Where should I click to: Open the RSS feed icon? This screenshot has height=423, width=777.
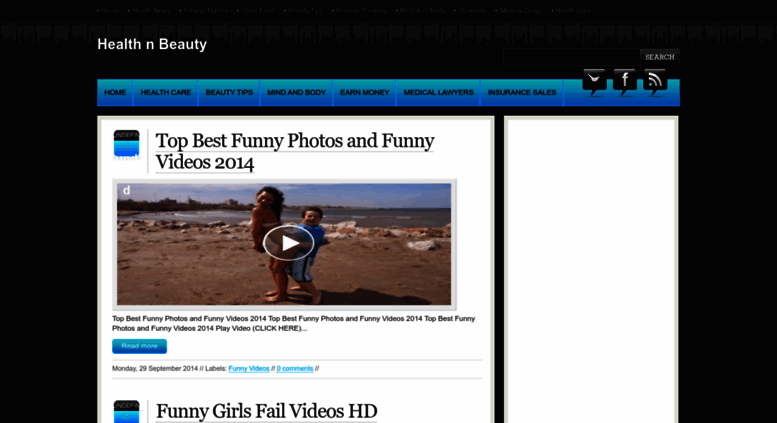[655, 82]
